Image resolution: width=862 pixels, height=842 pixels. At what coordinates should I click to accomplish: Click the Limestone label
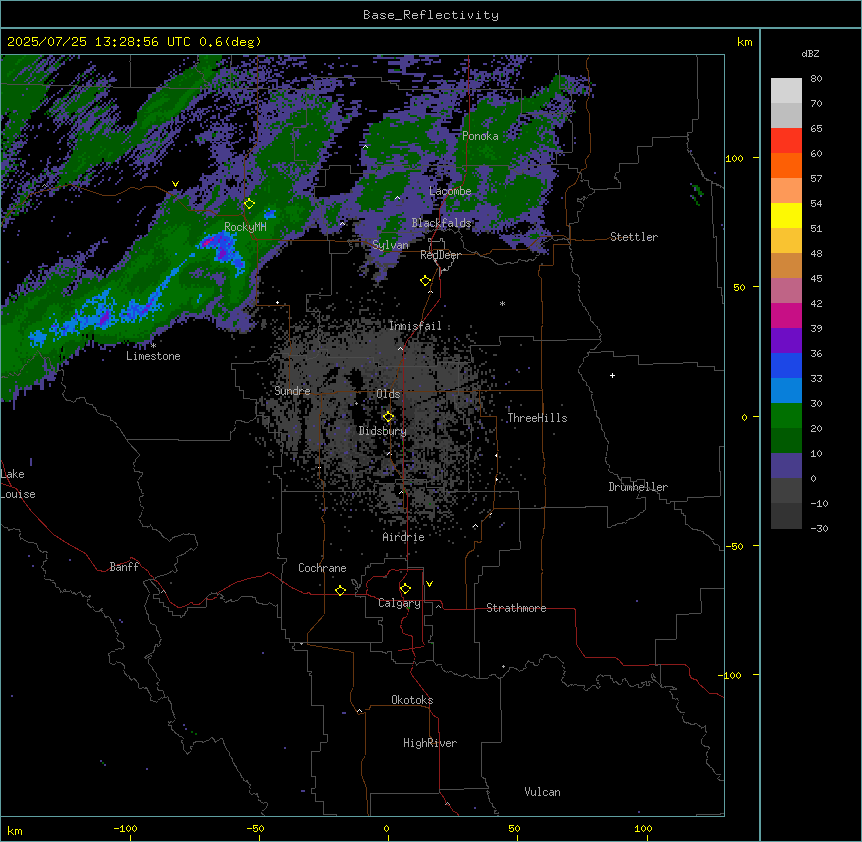pos(153,356)
